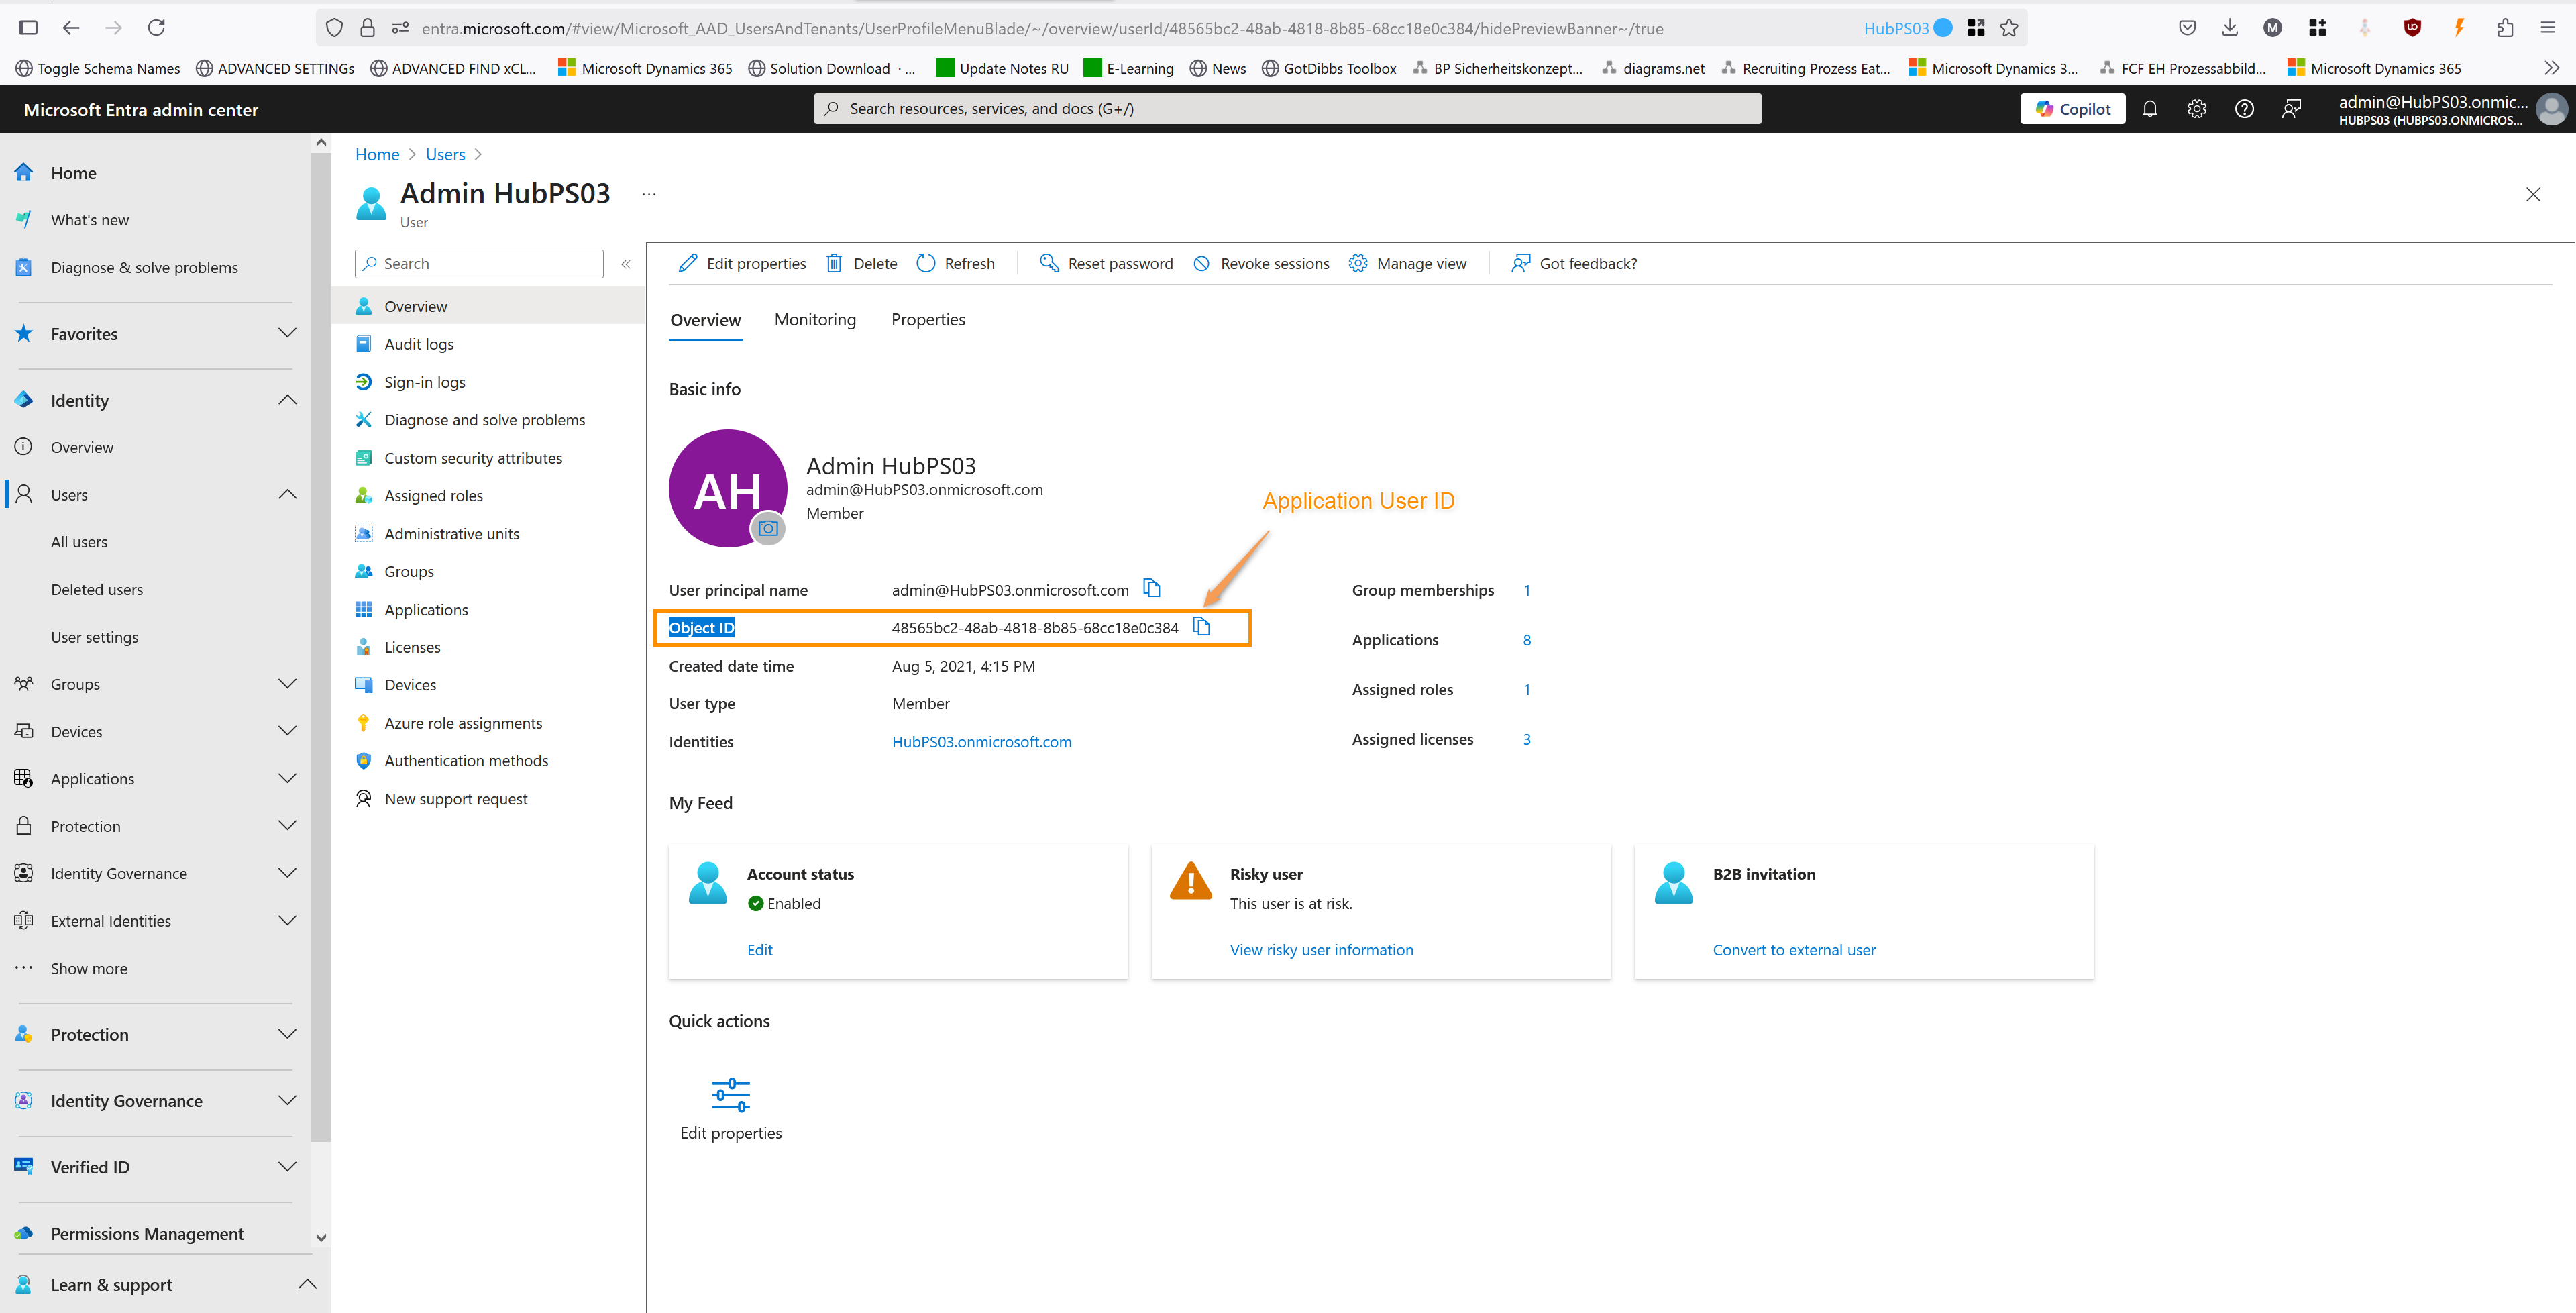Open the admin account avatar menu
The height and width of the screenshot is (1313, 2576).
(x=2551, y=109)
